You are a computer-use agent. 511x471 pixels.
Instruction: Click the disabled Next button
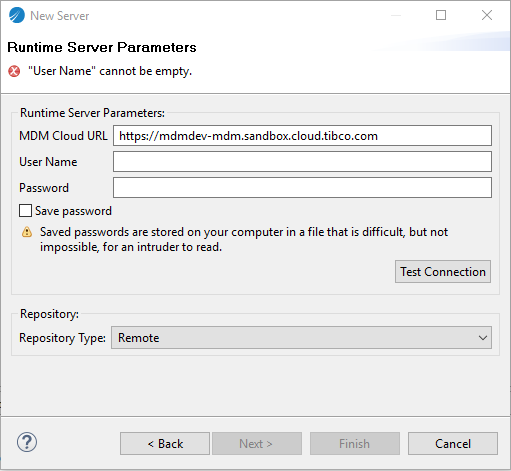tap(257, 444)
